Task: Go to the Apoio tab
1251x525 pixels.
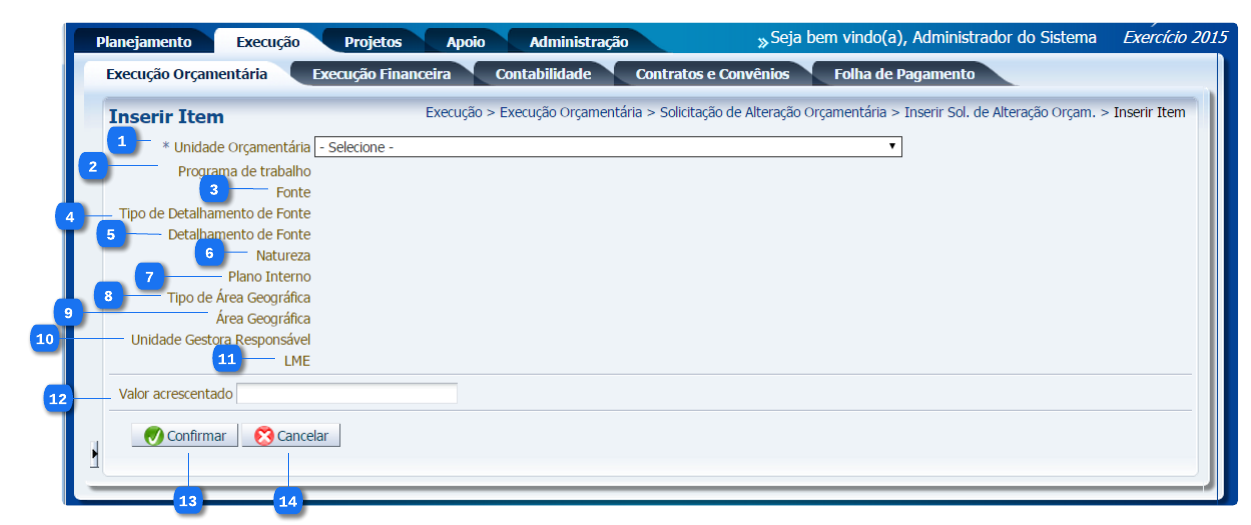Action: click(465, 42)
